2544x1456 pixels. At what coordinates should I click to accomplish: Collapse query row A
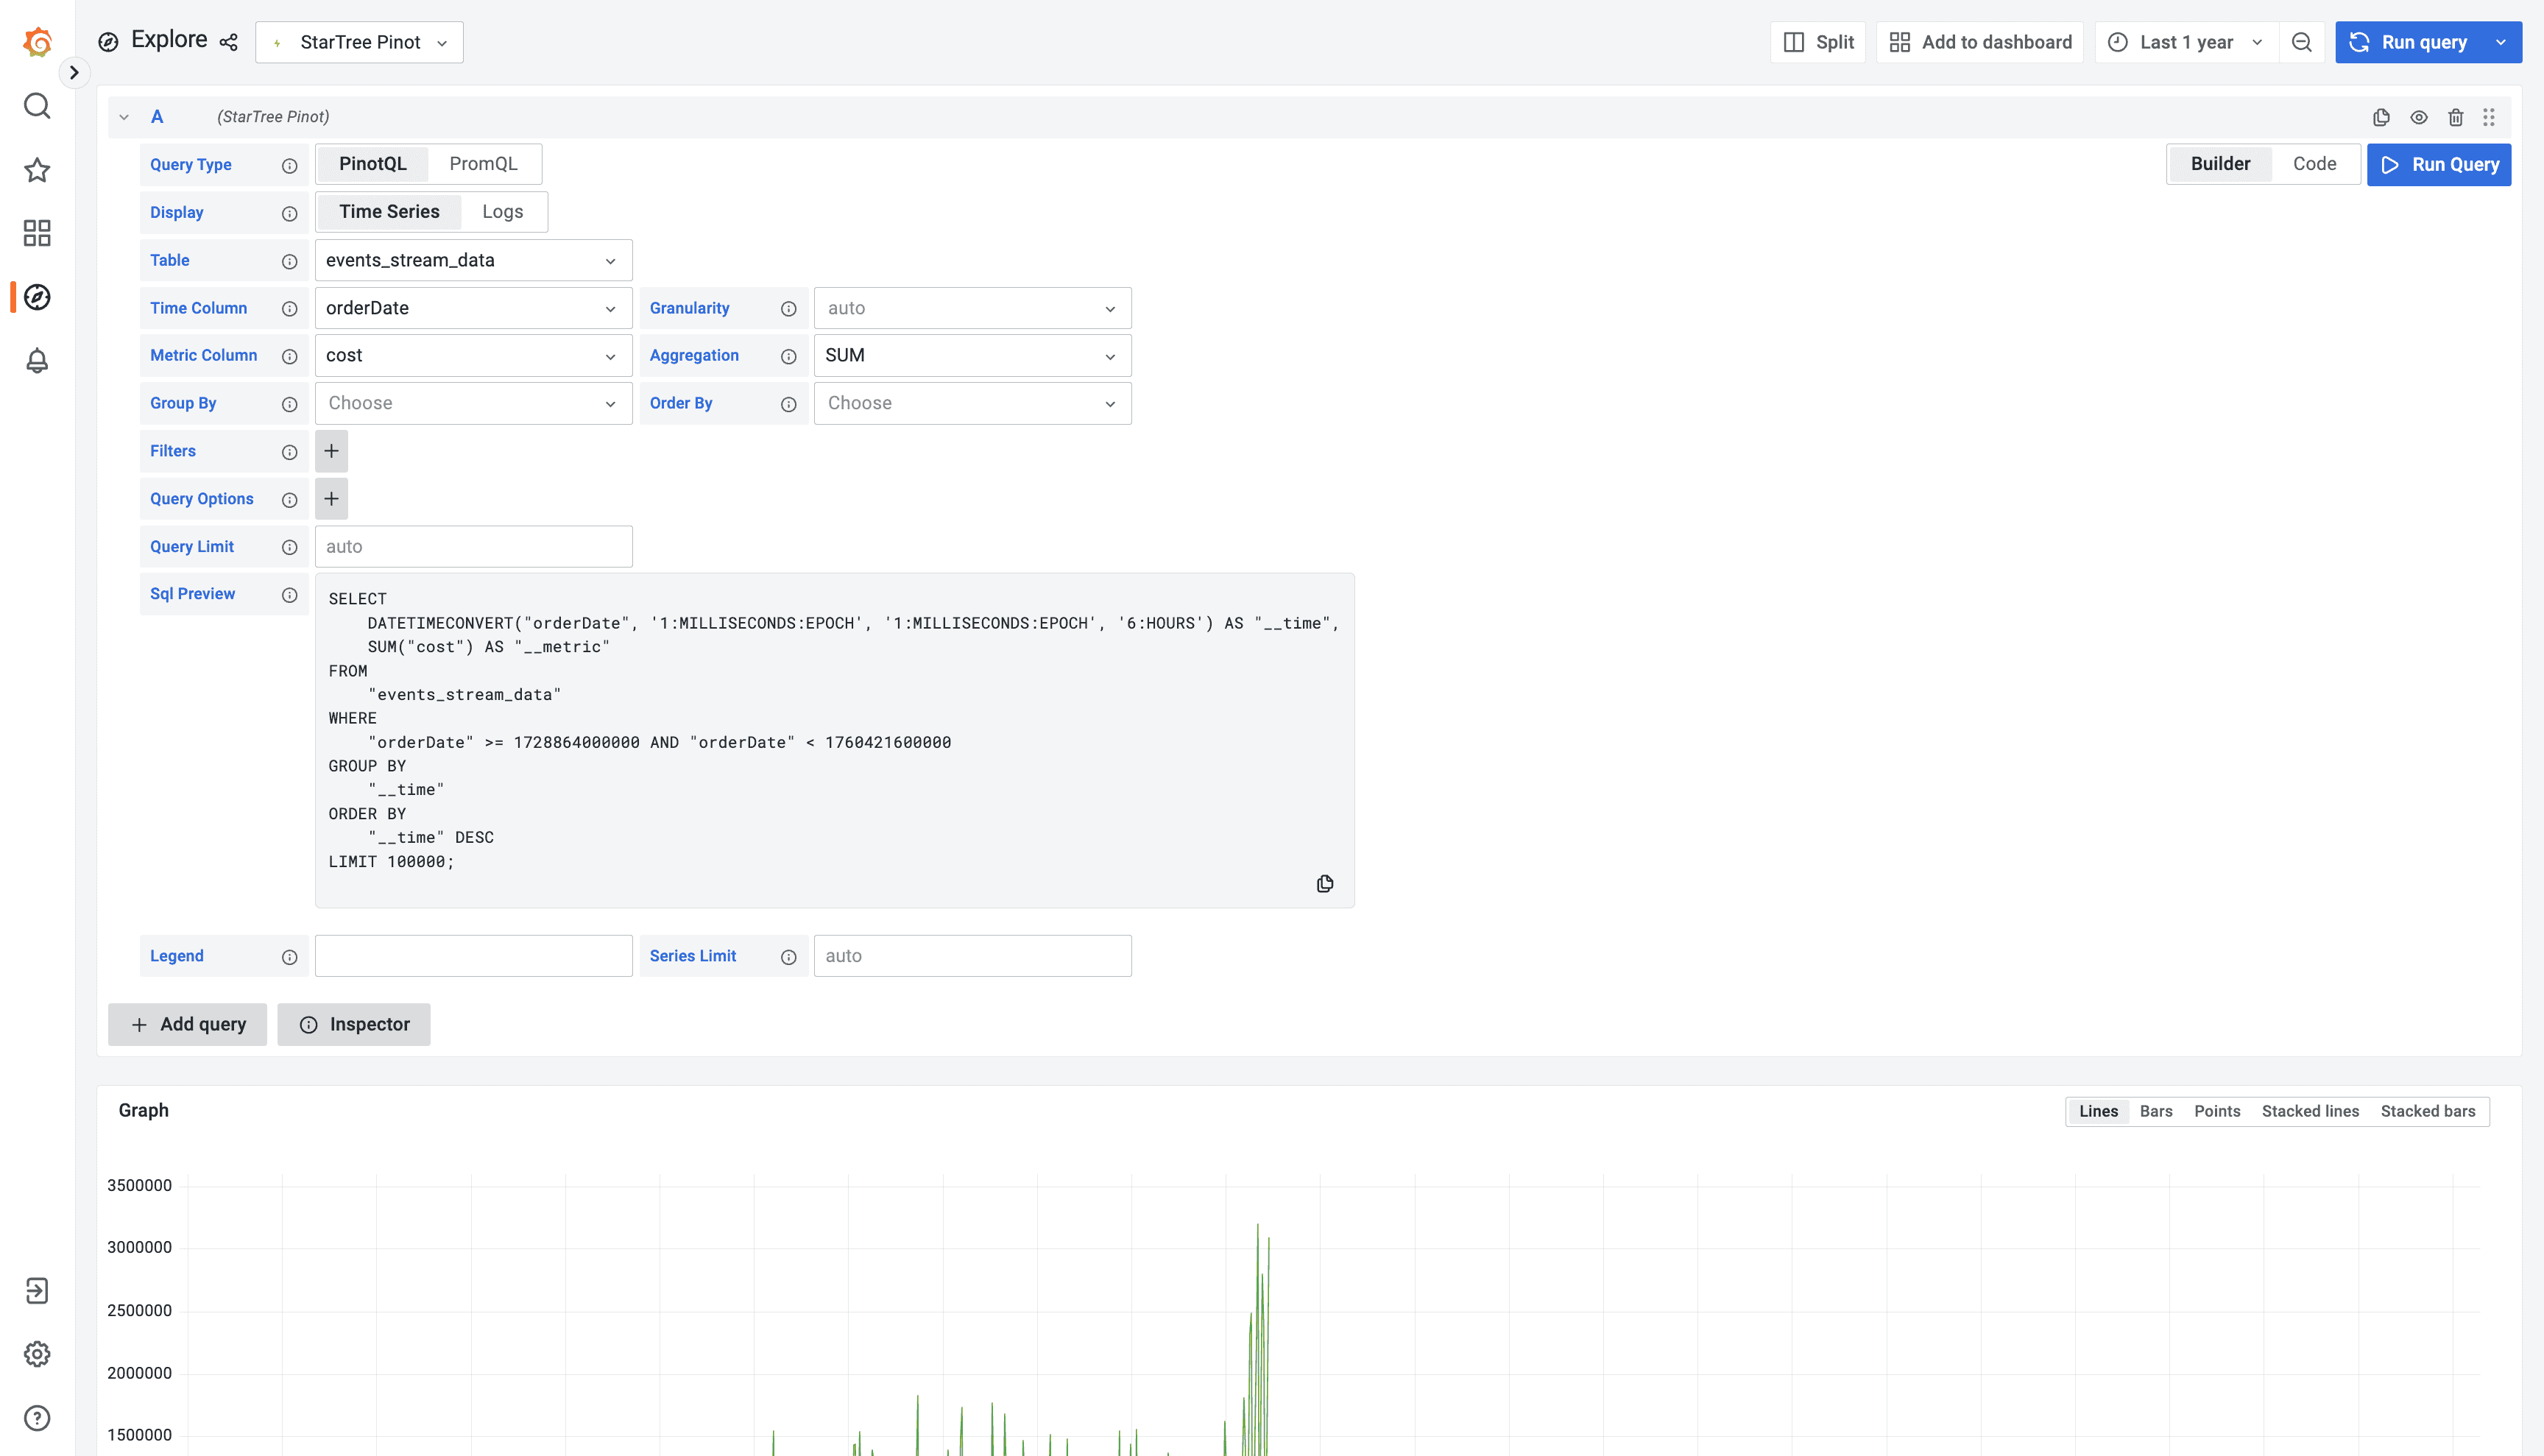pyautogui.click(x=124, y=117)
